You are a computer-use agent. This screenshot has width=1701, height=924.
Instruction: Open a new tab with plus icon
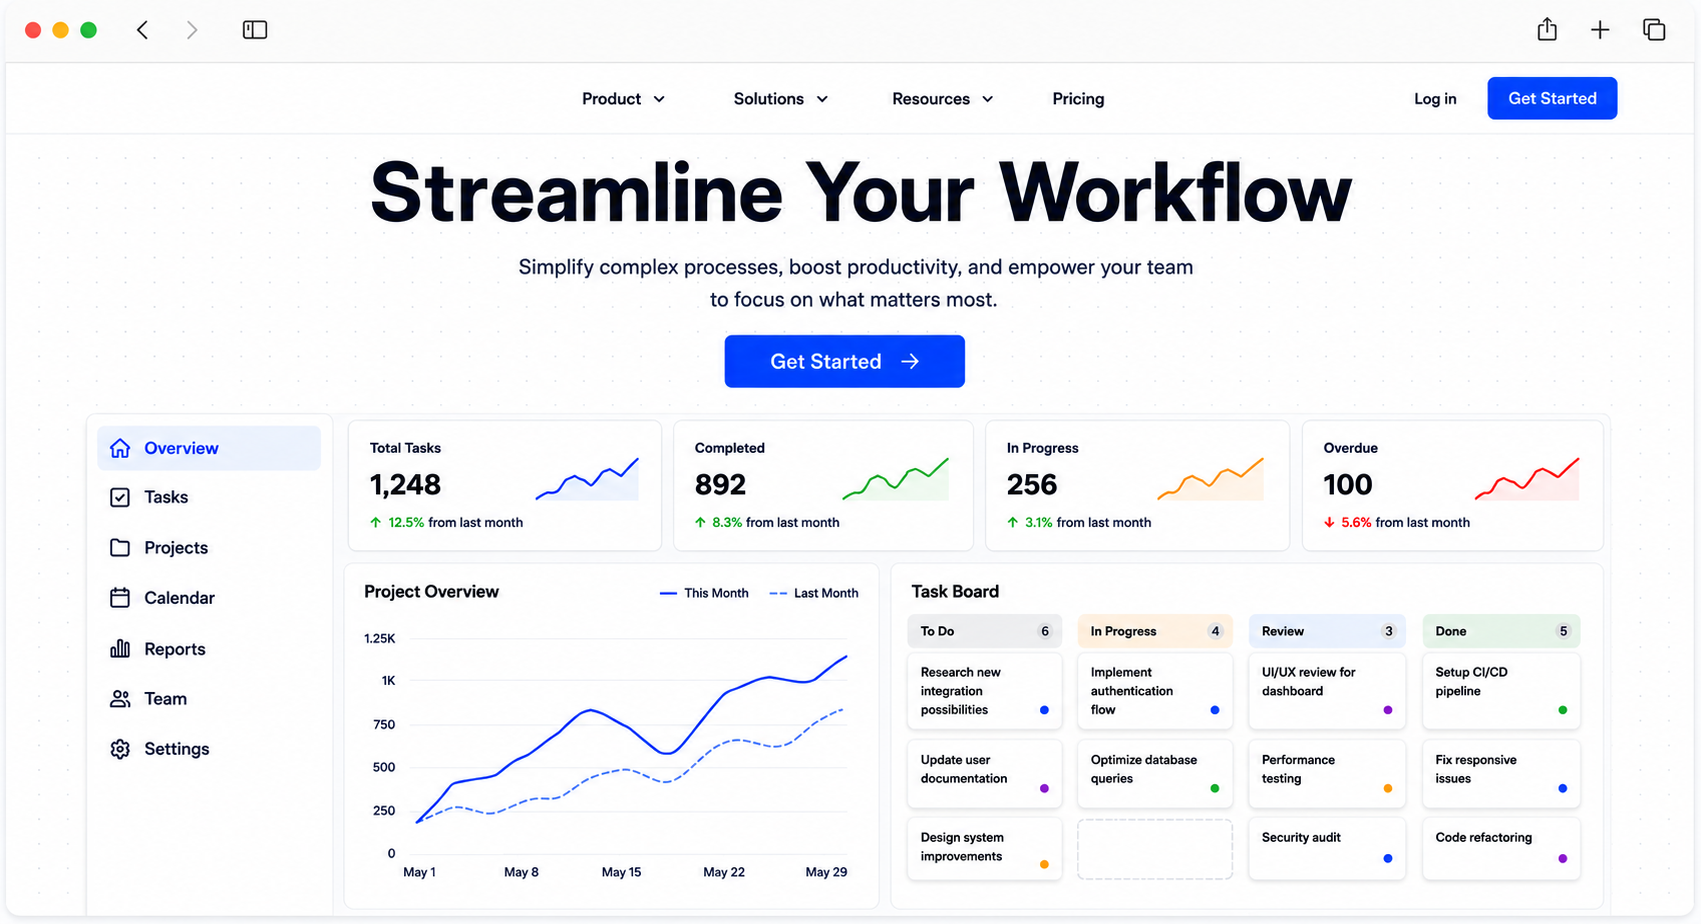[x=1600, y=30]
